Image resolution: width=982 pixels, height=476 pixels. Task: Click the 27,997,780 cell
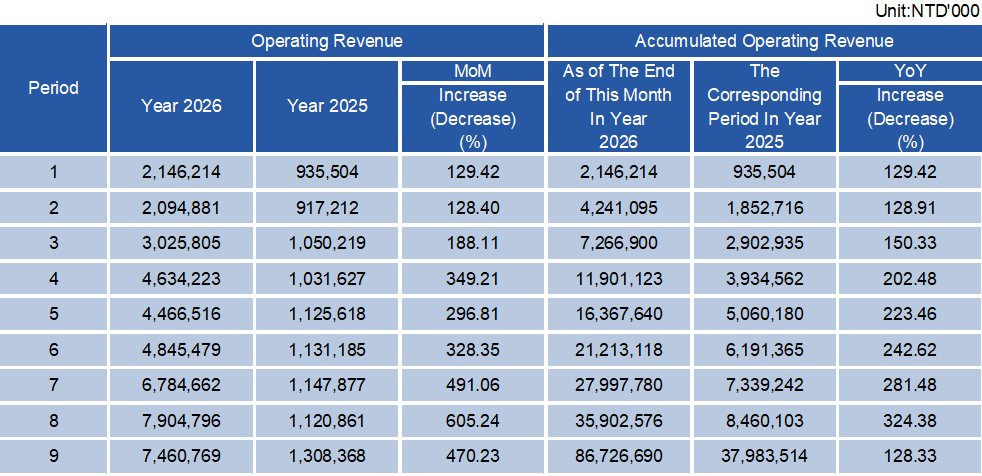click(x=619, y=385)
